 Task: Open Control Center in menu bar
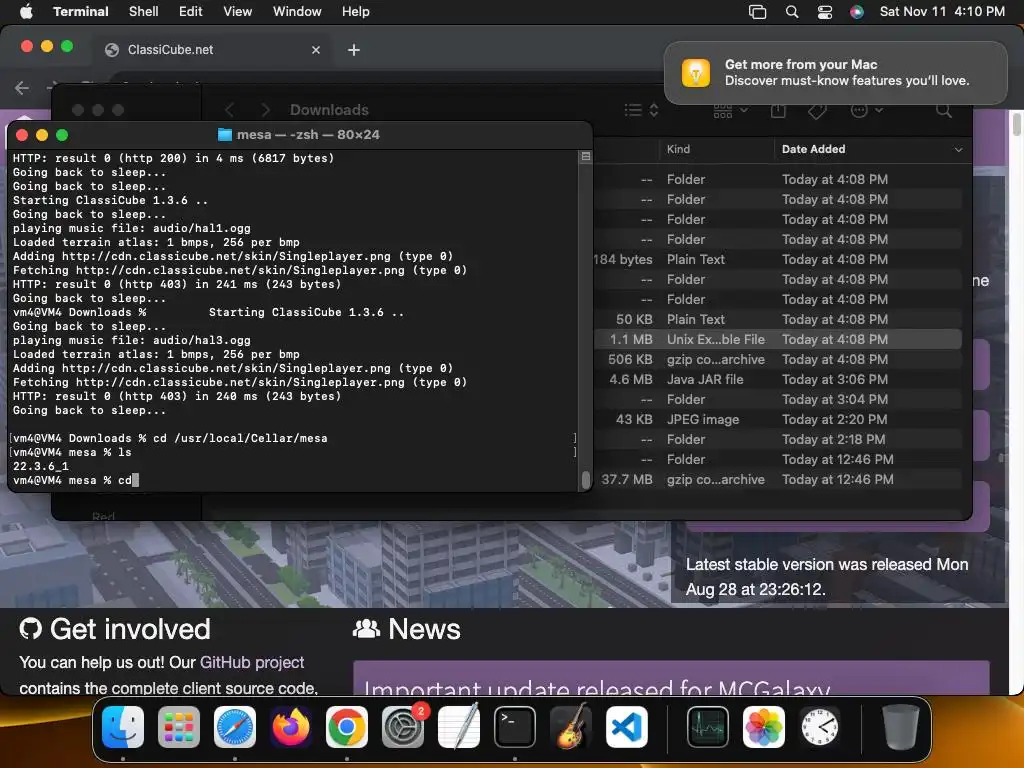coord(825,12)
